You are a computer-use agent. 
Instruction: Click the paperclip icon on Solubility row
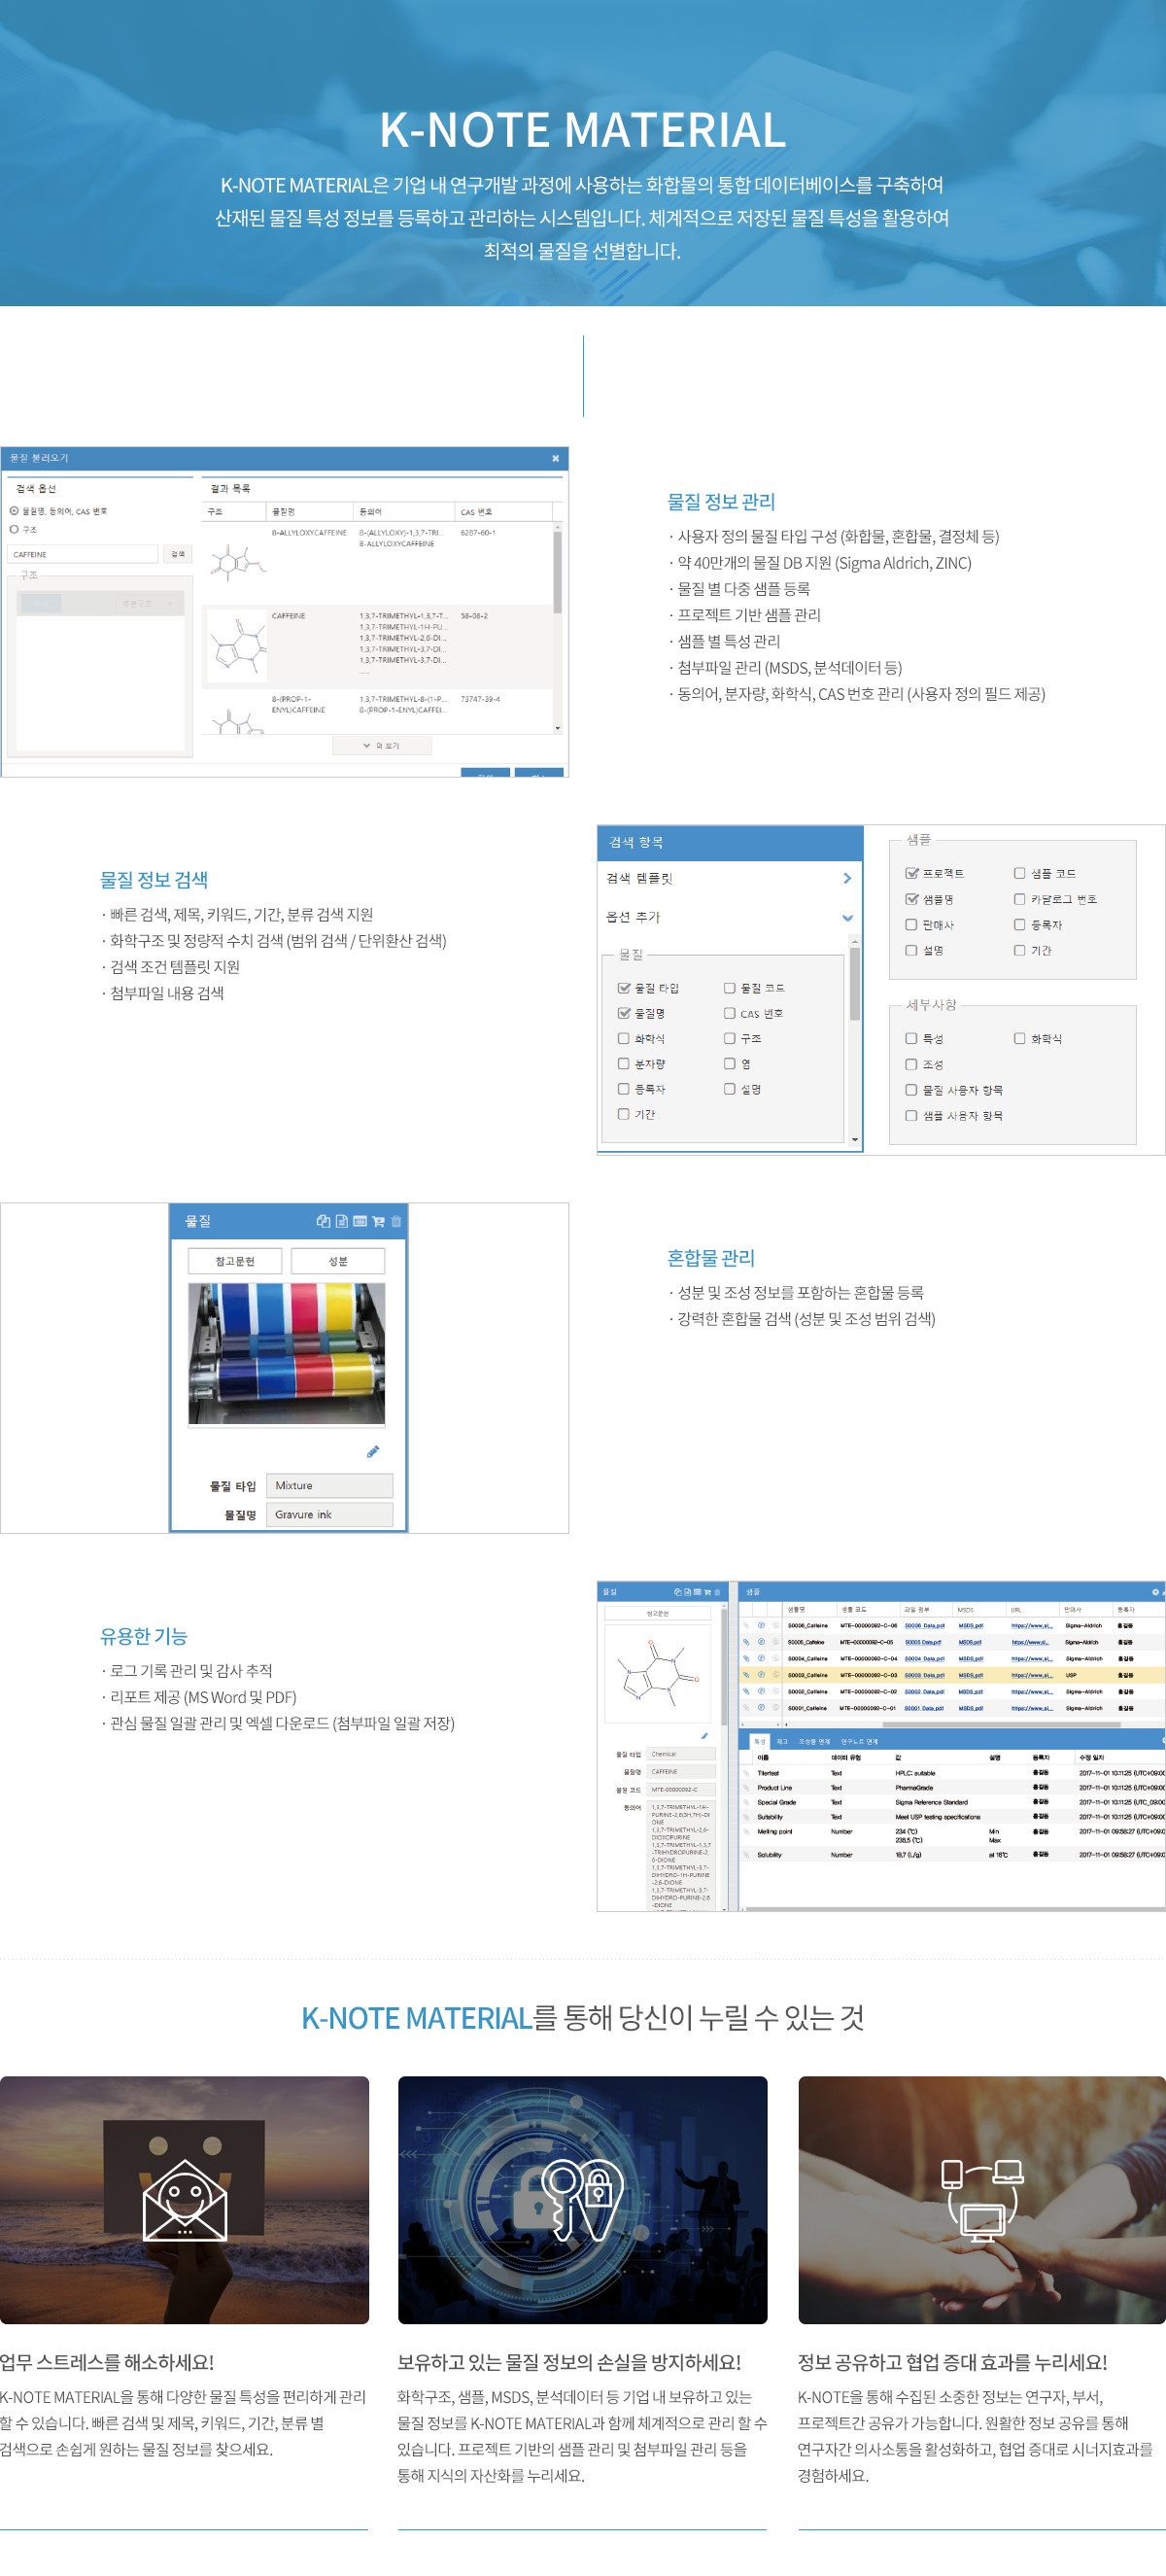pyautogui.click(x=746, y=1855)
